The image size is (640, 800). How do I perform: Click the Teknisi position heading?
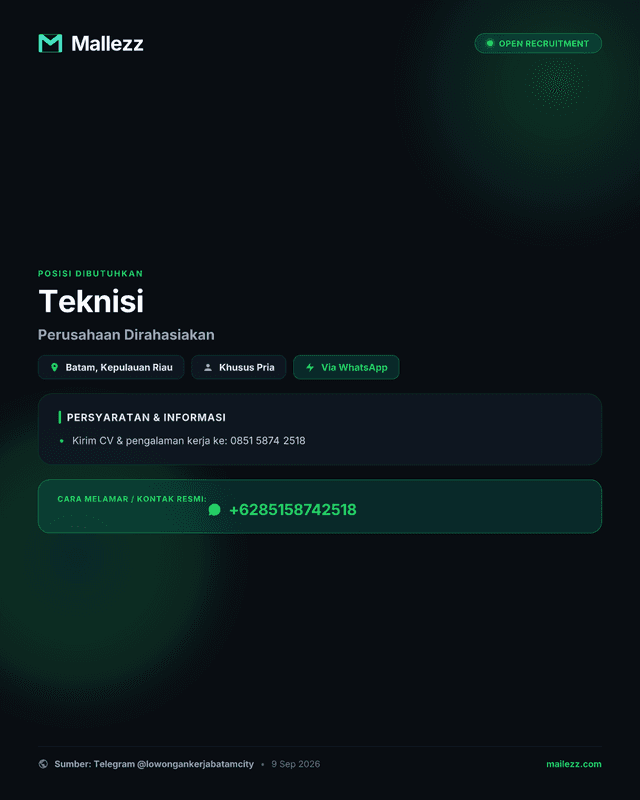click(91, 301)
